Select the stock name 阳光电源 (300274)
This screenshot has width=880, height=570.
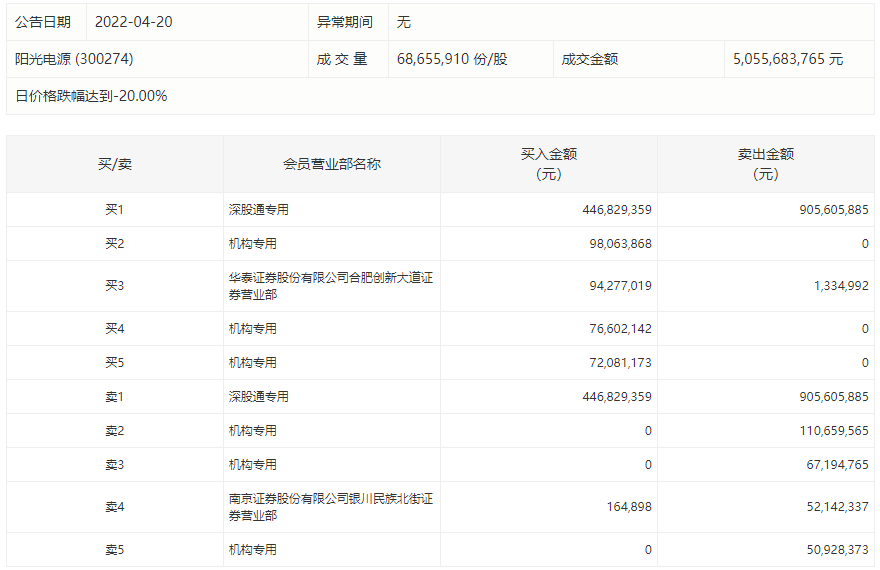[74, 59]
